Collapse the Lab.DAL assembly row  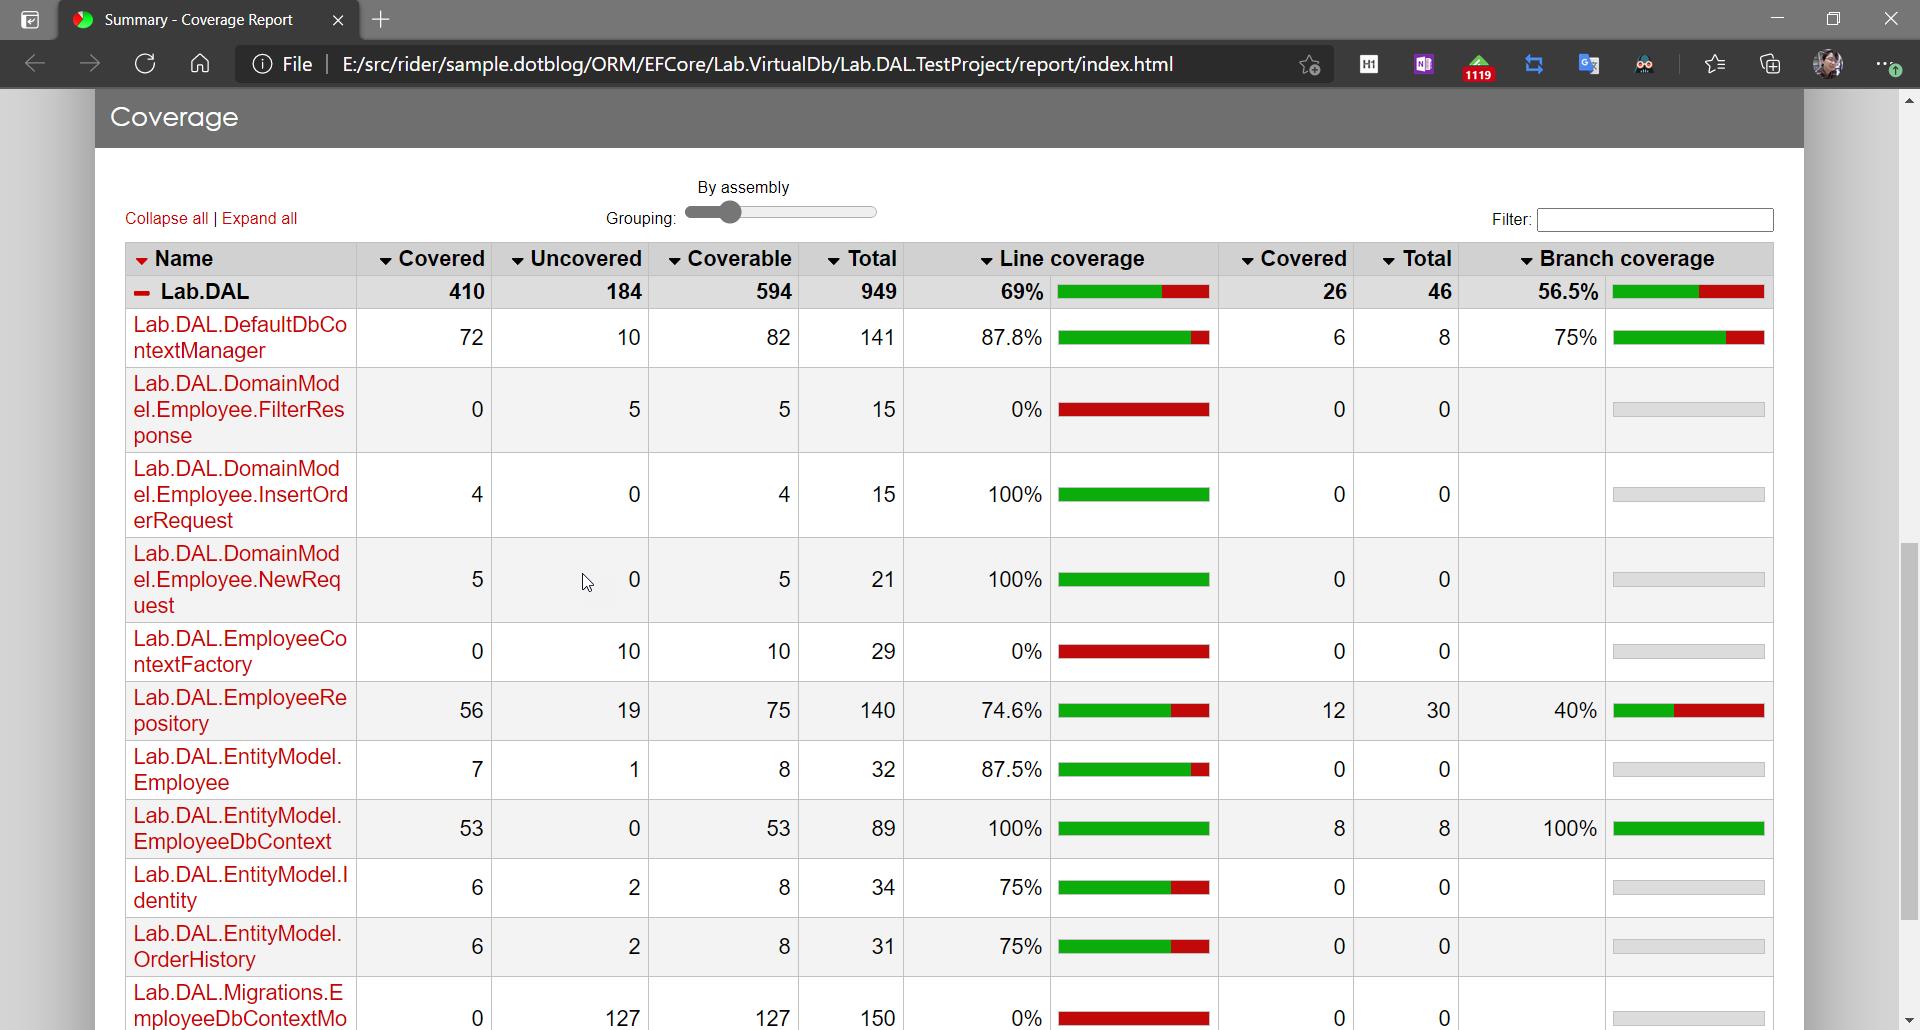(x=140, y=292)
